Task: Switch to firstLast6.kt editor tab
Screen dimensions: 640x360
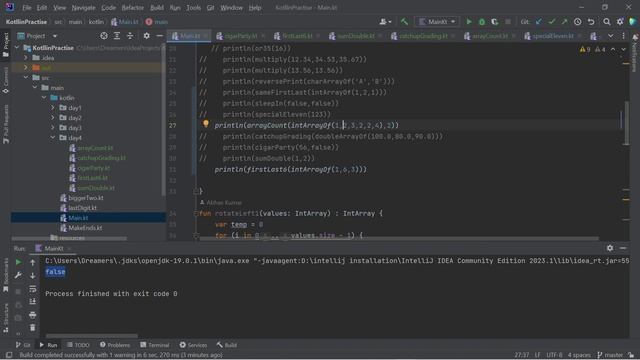Action: point(297,36)
